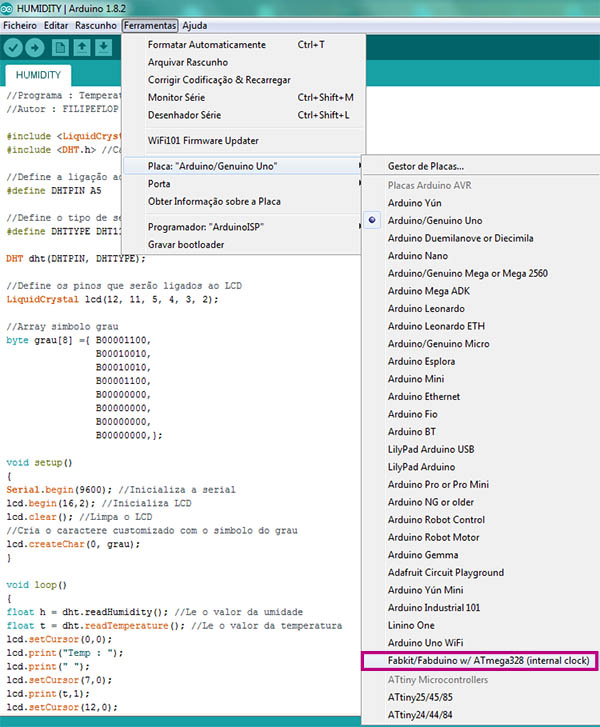Select Arduino Esplora board
600x727 pixels.
tap(480, 362)
